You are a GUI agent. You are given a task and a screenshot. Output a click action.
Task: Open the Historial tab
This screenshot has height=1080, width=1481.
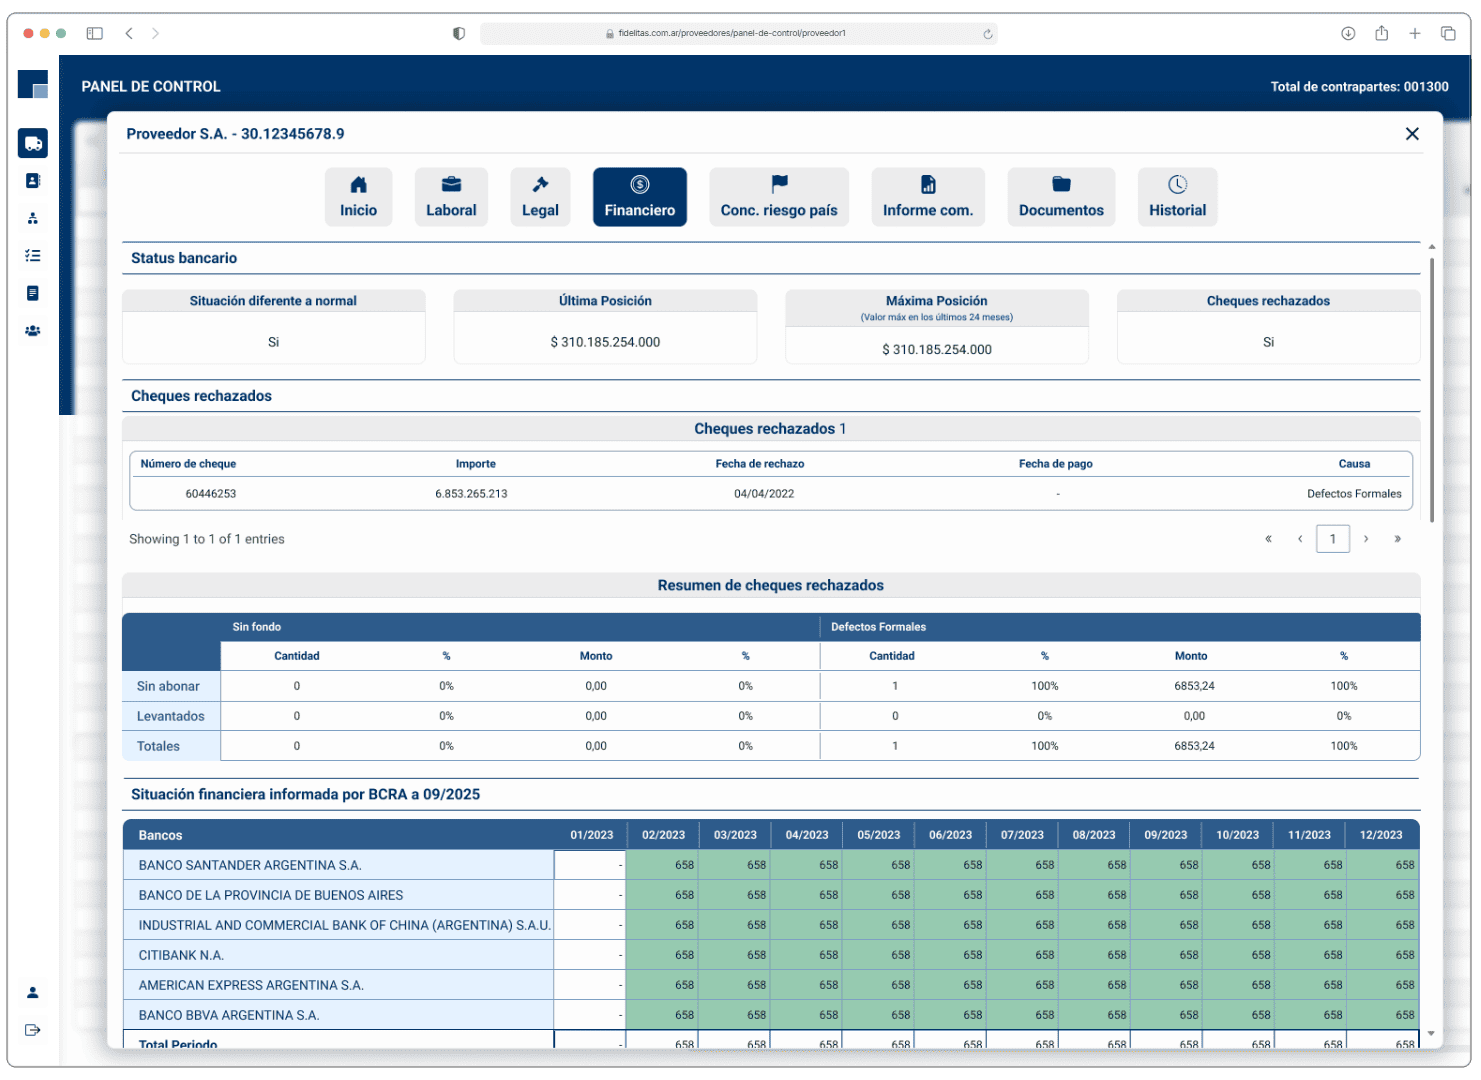[x=1177, y=197]
